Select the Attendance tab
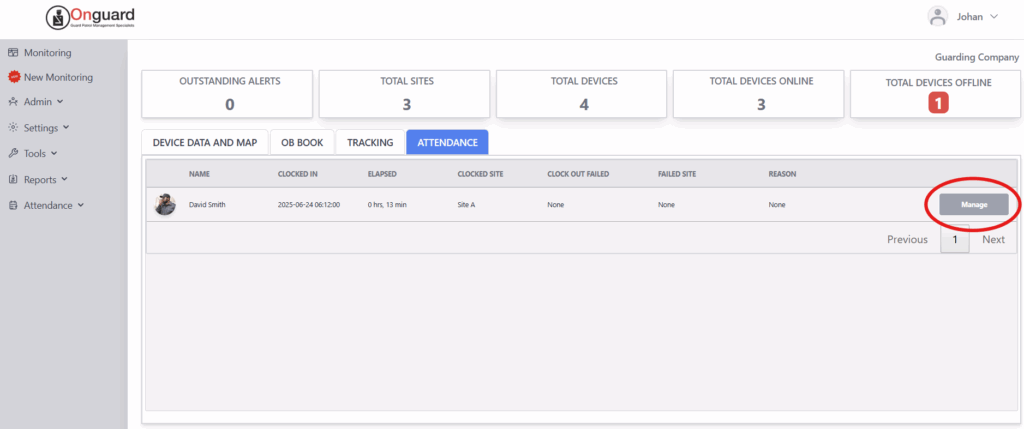 click(447, 142)
